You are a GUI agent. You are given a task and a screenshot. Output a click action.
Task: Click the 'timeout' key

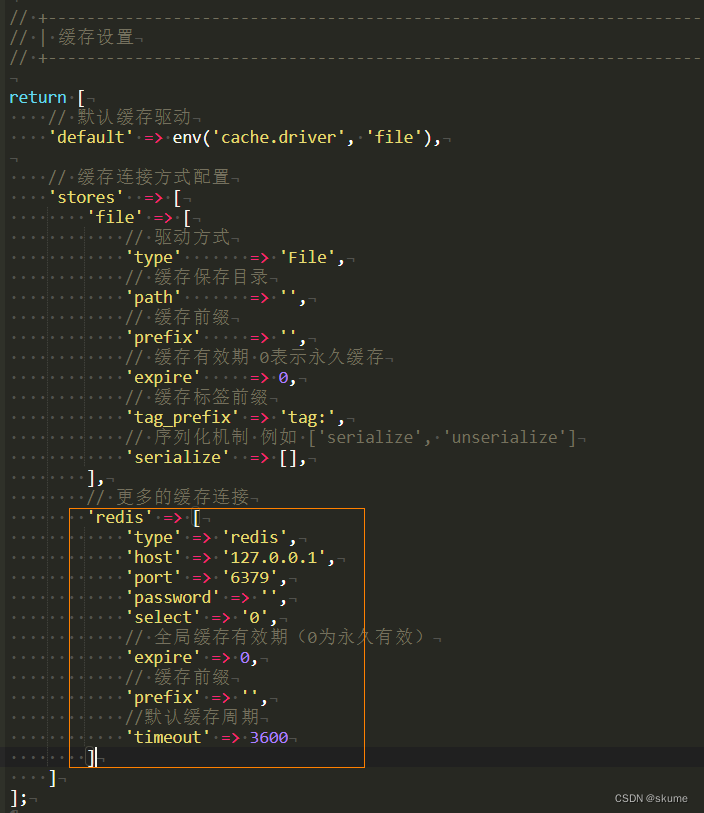click(x=168, y=737)
